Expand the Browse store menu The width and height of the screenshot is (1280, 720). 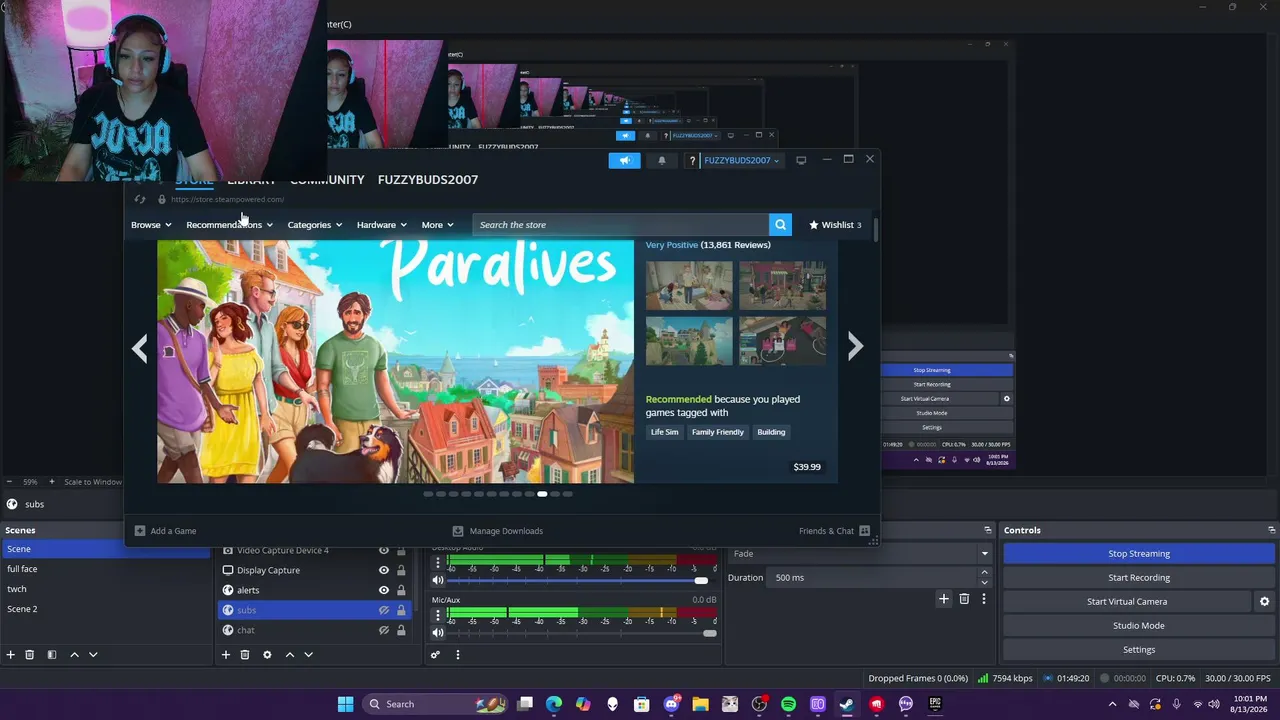[x=150, y=225]
